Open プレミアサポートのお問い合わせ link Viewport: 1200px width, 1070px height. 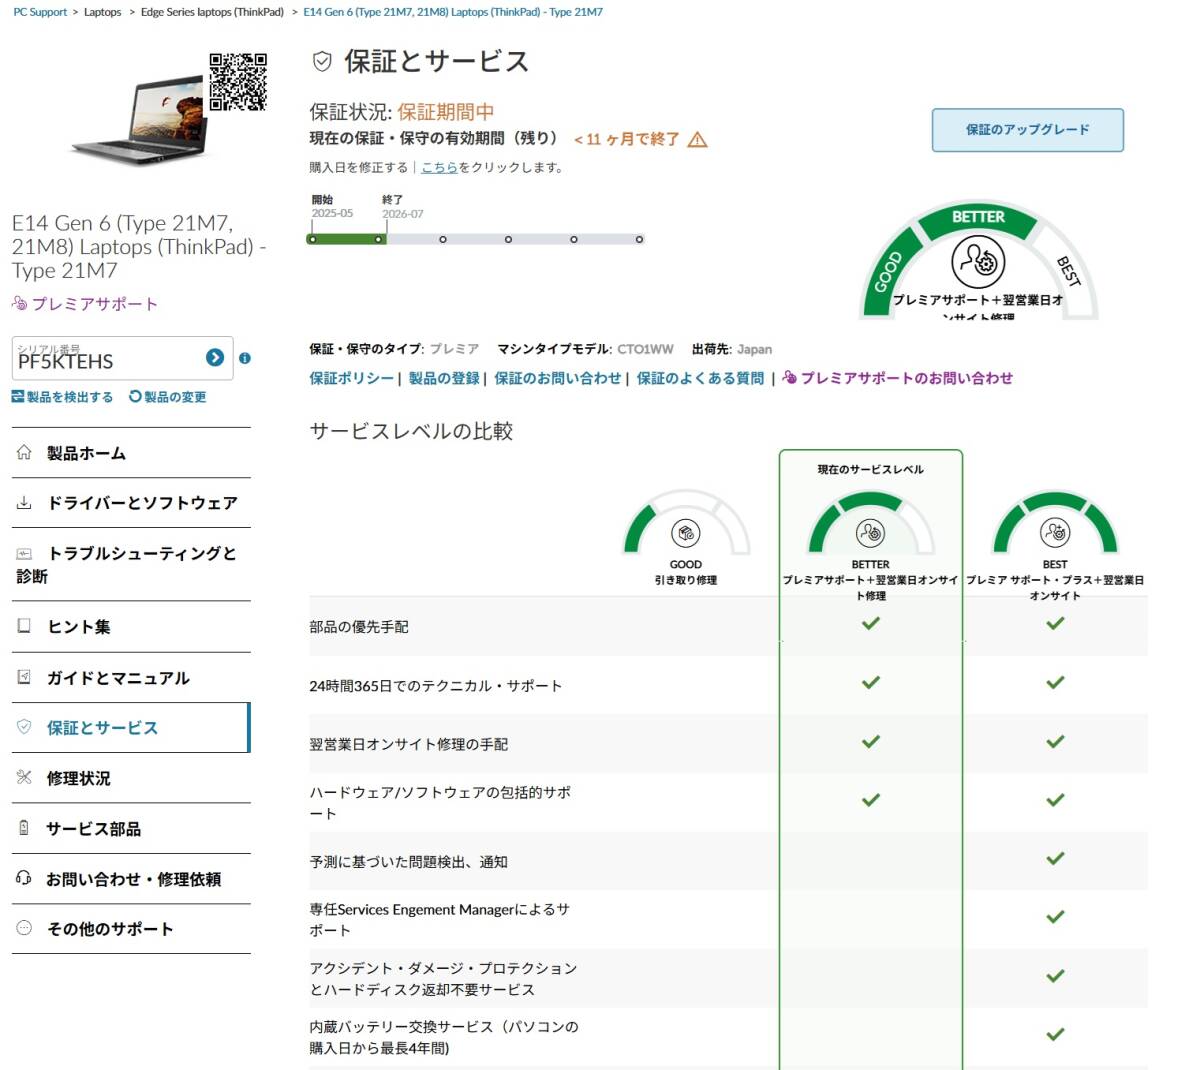tap(898, 378)
